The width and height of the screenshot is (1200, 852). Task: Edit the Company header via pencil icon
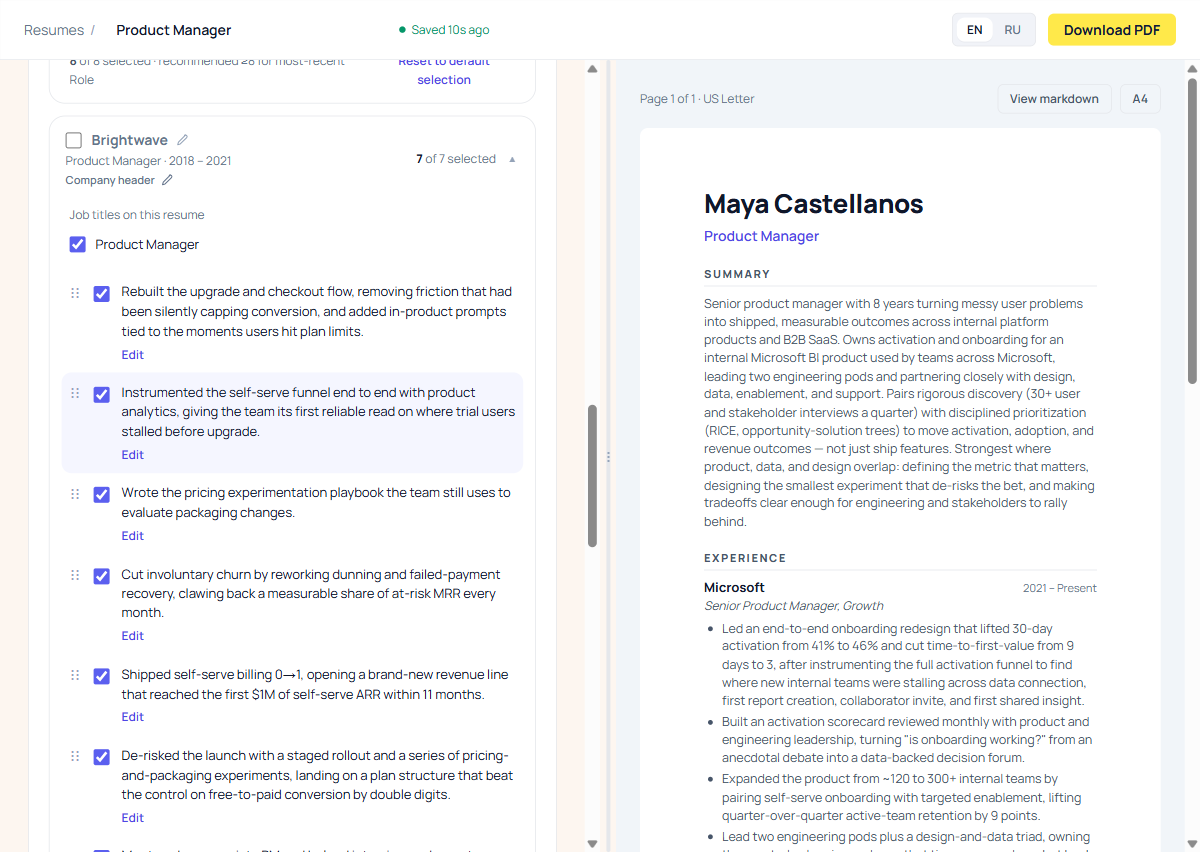(x=167, y=180)
